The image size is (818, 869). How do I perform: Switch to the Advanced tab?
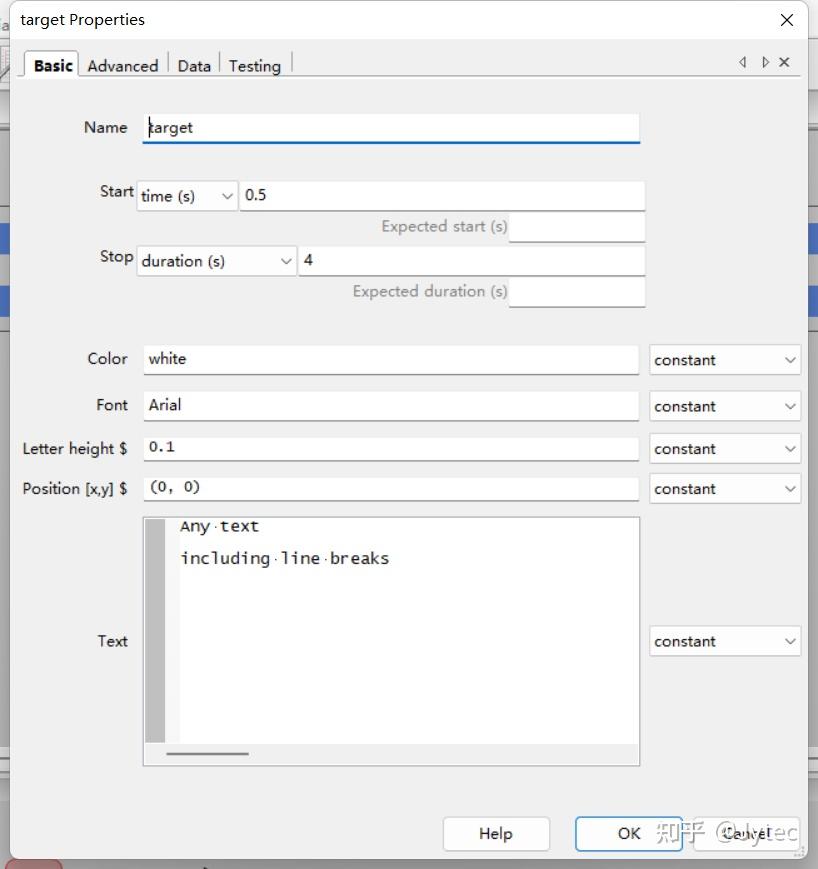point(122,65)
